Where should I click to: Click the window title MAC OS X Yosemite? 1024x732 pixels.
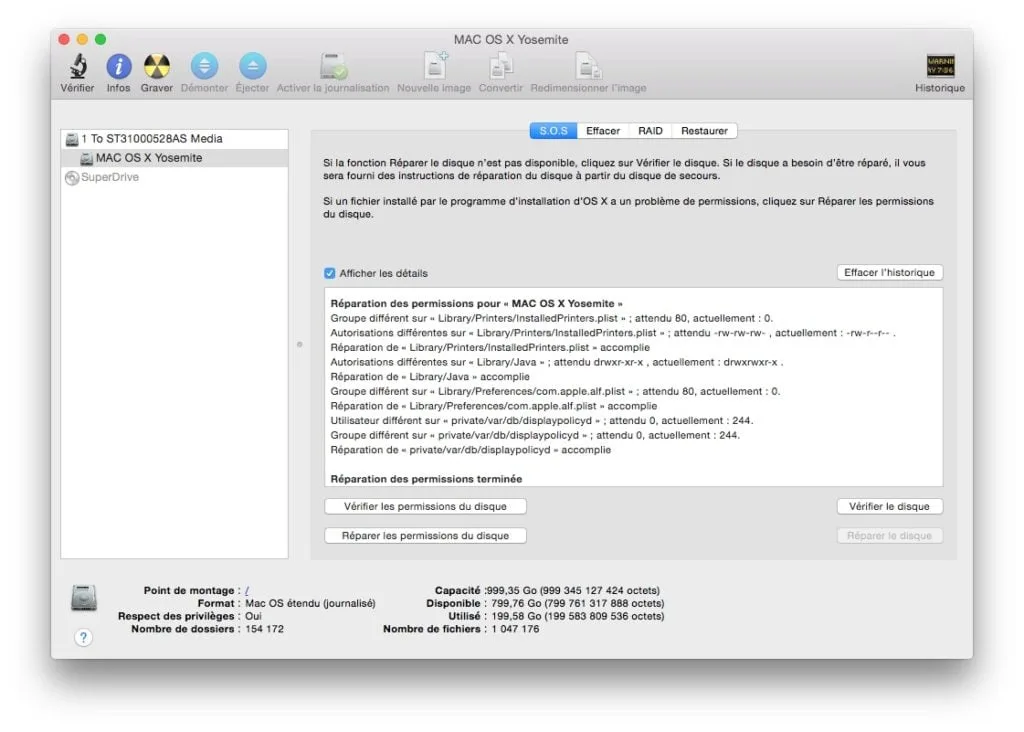511,40
